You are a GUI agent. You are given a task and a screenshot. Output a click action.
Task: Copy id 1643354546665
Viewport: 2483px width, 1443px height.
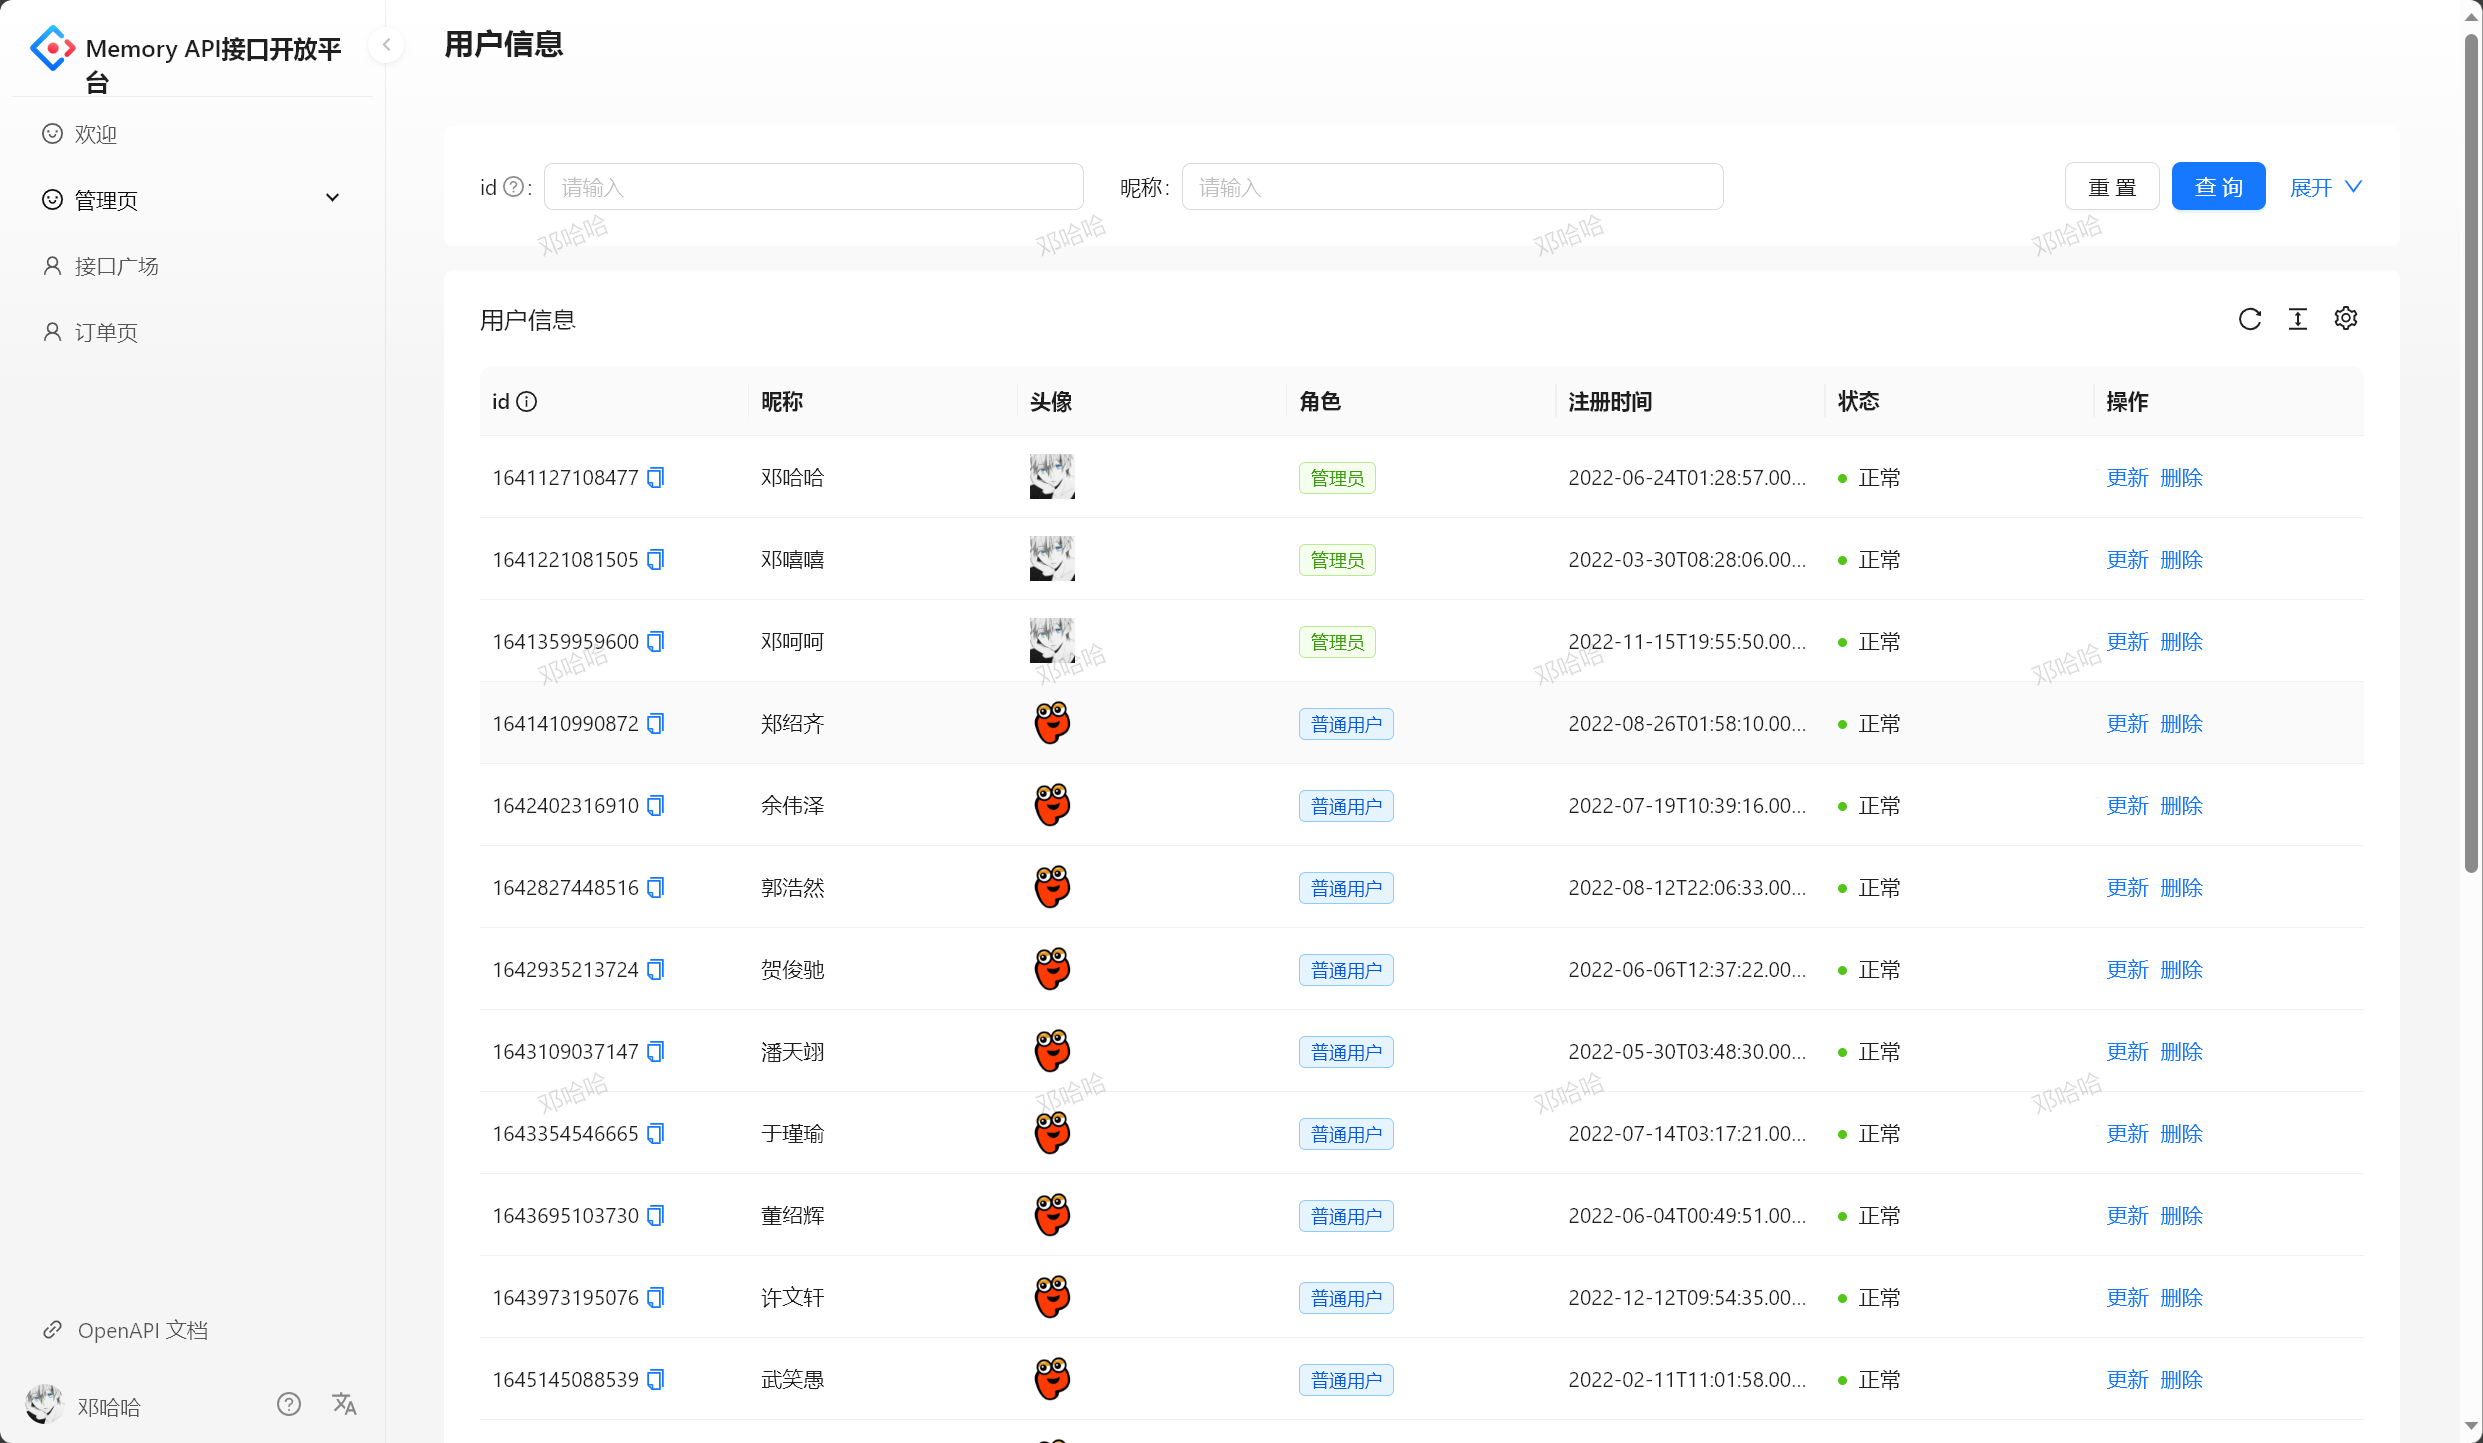click(x=656, y=1134)
